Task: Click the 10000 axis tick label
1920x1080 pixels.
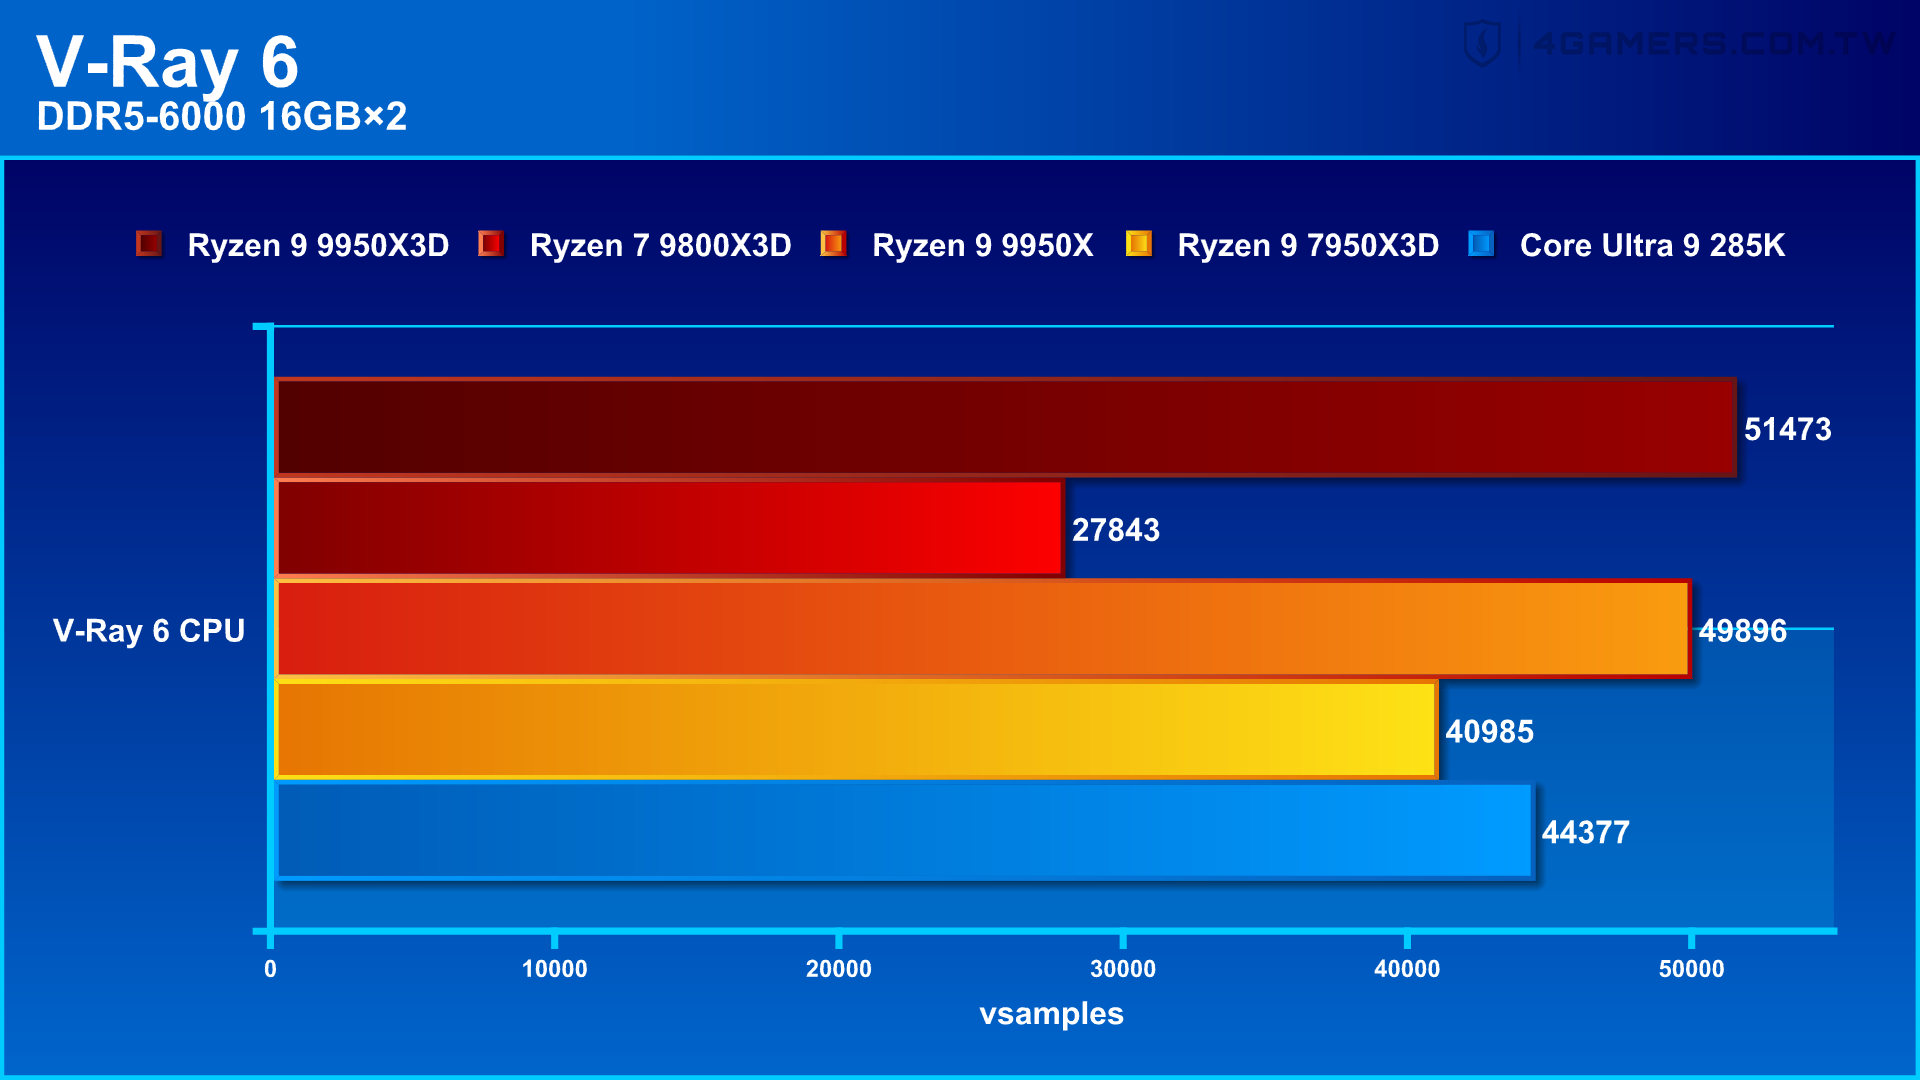Action: click(x=554, y=969)
